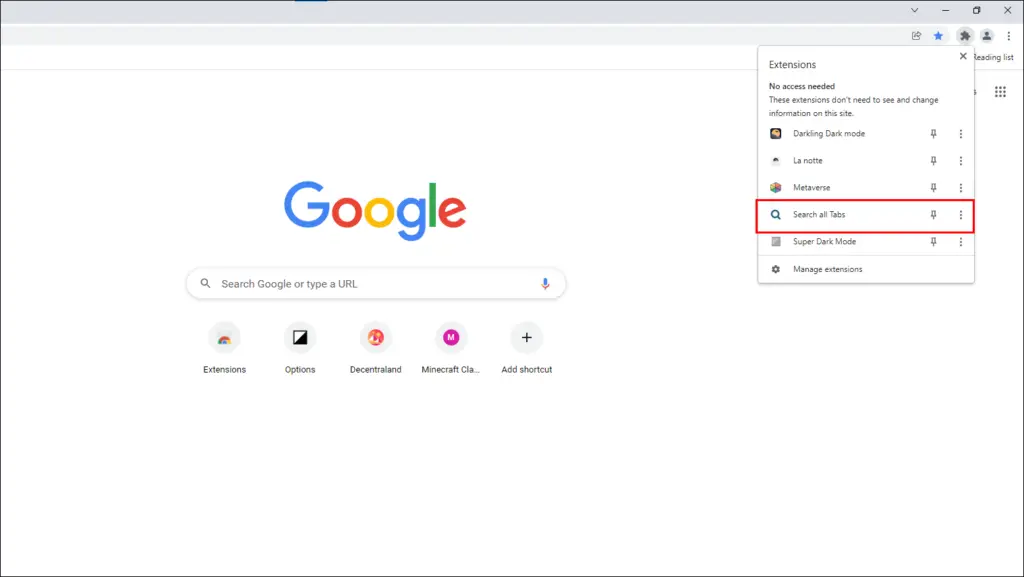Restore down the Chrome window
The image size is (1024, 577).
pos(976,10)
